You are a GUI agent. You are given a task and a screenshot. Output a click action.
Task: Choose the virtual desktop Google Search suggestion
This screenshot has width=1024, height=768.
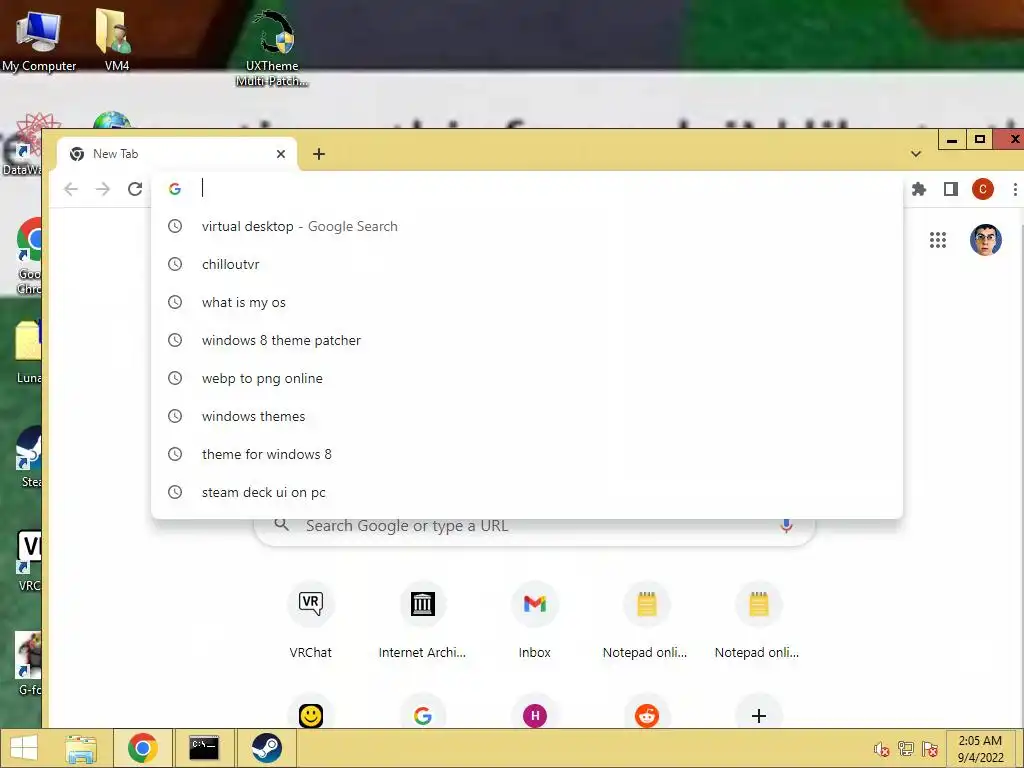[527, 227]
